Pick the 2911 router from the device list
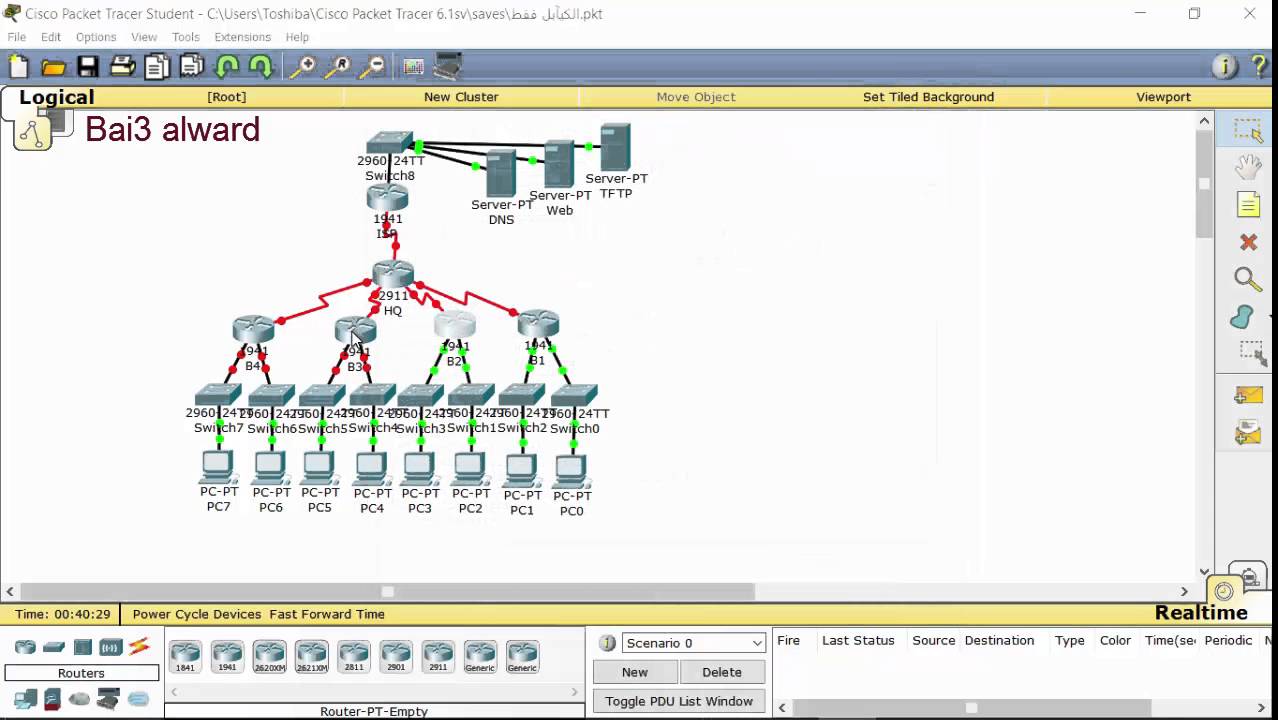 [x=438, y=656]
